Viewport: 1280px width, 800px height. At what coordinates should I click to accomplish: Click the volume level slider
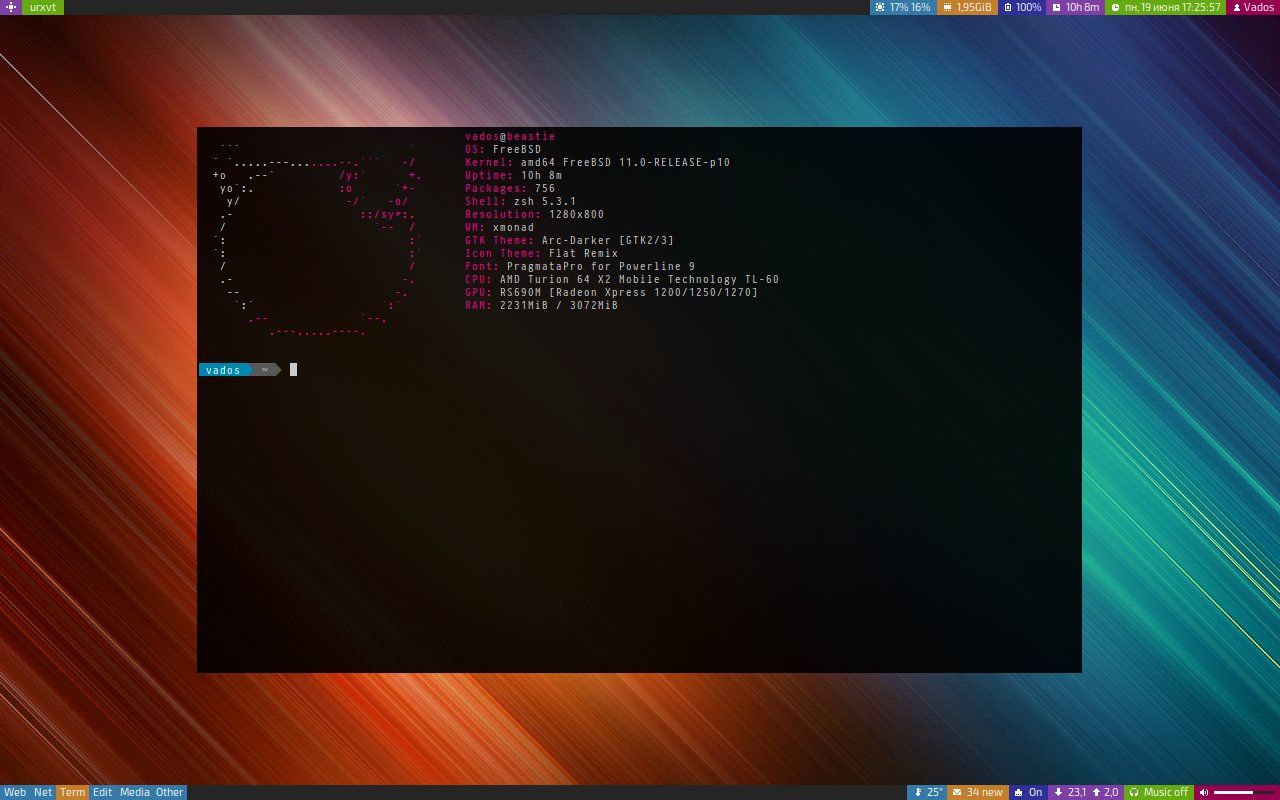point(1244,792)
